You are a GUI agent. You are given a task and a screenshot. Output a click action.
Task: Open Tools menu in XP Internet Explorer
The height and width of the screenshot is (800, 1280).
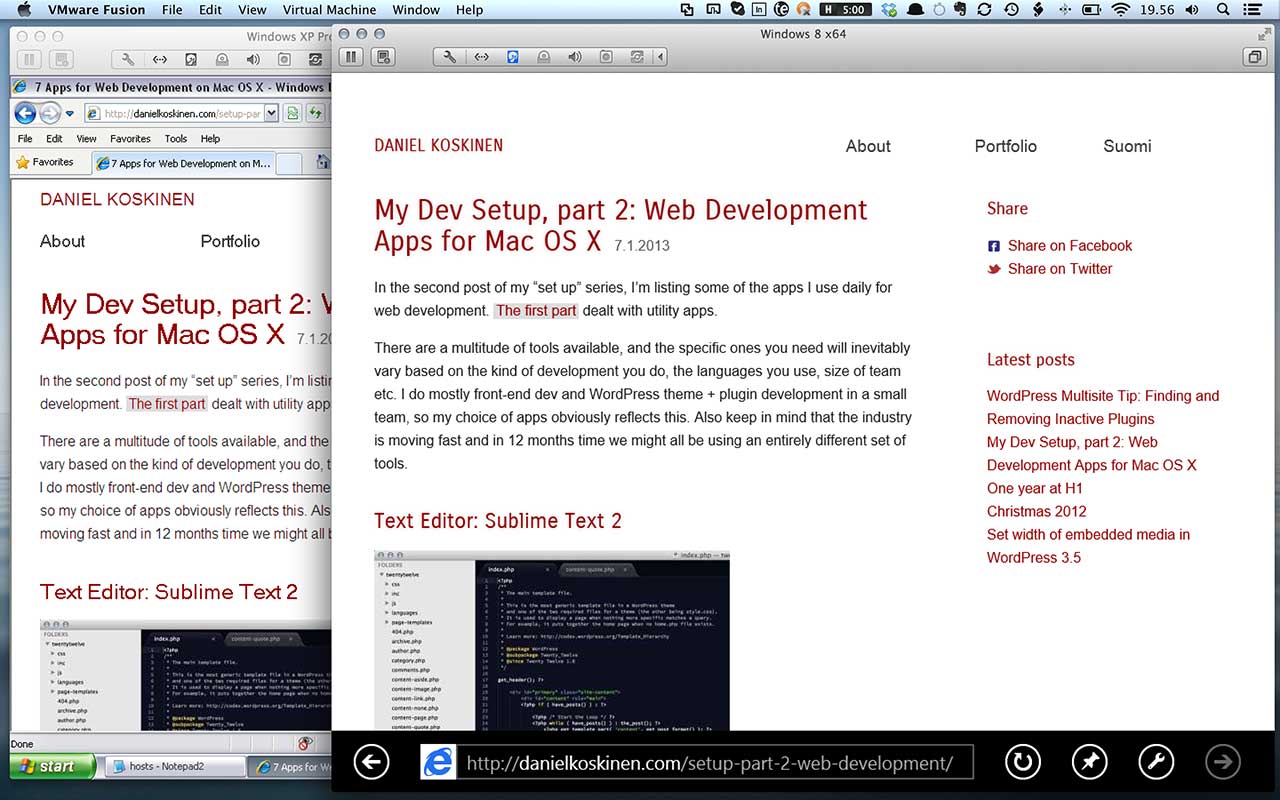[175, 139]
